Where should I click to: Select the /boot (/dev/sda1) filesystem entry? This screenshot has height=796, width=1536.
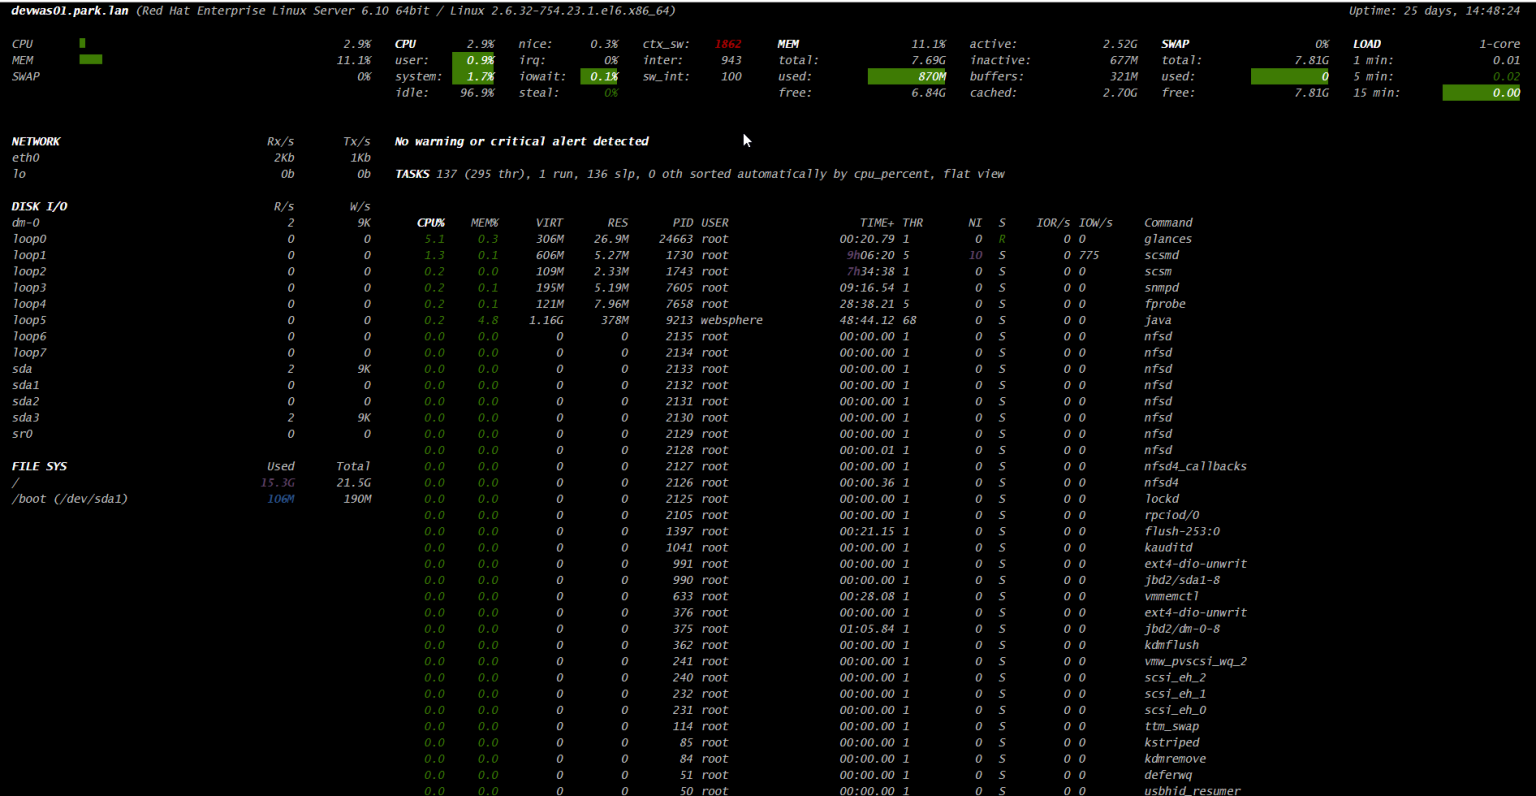tap(70, 499)
